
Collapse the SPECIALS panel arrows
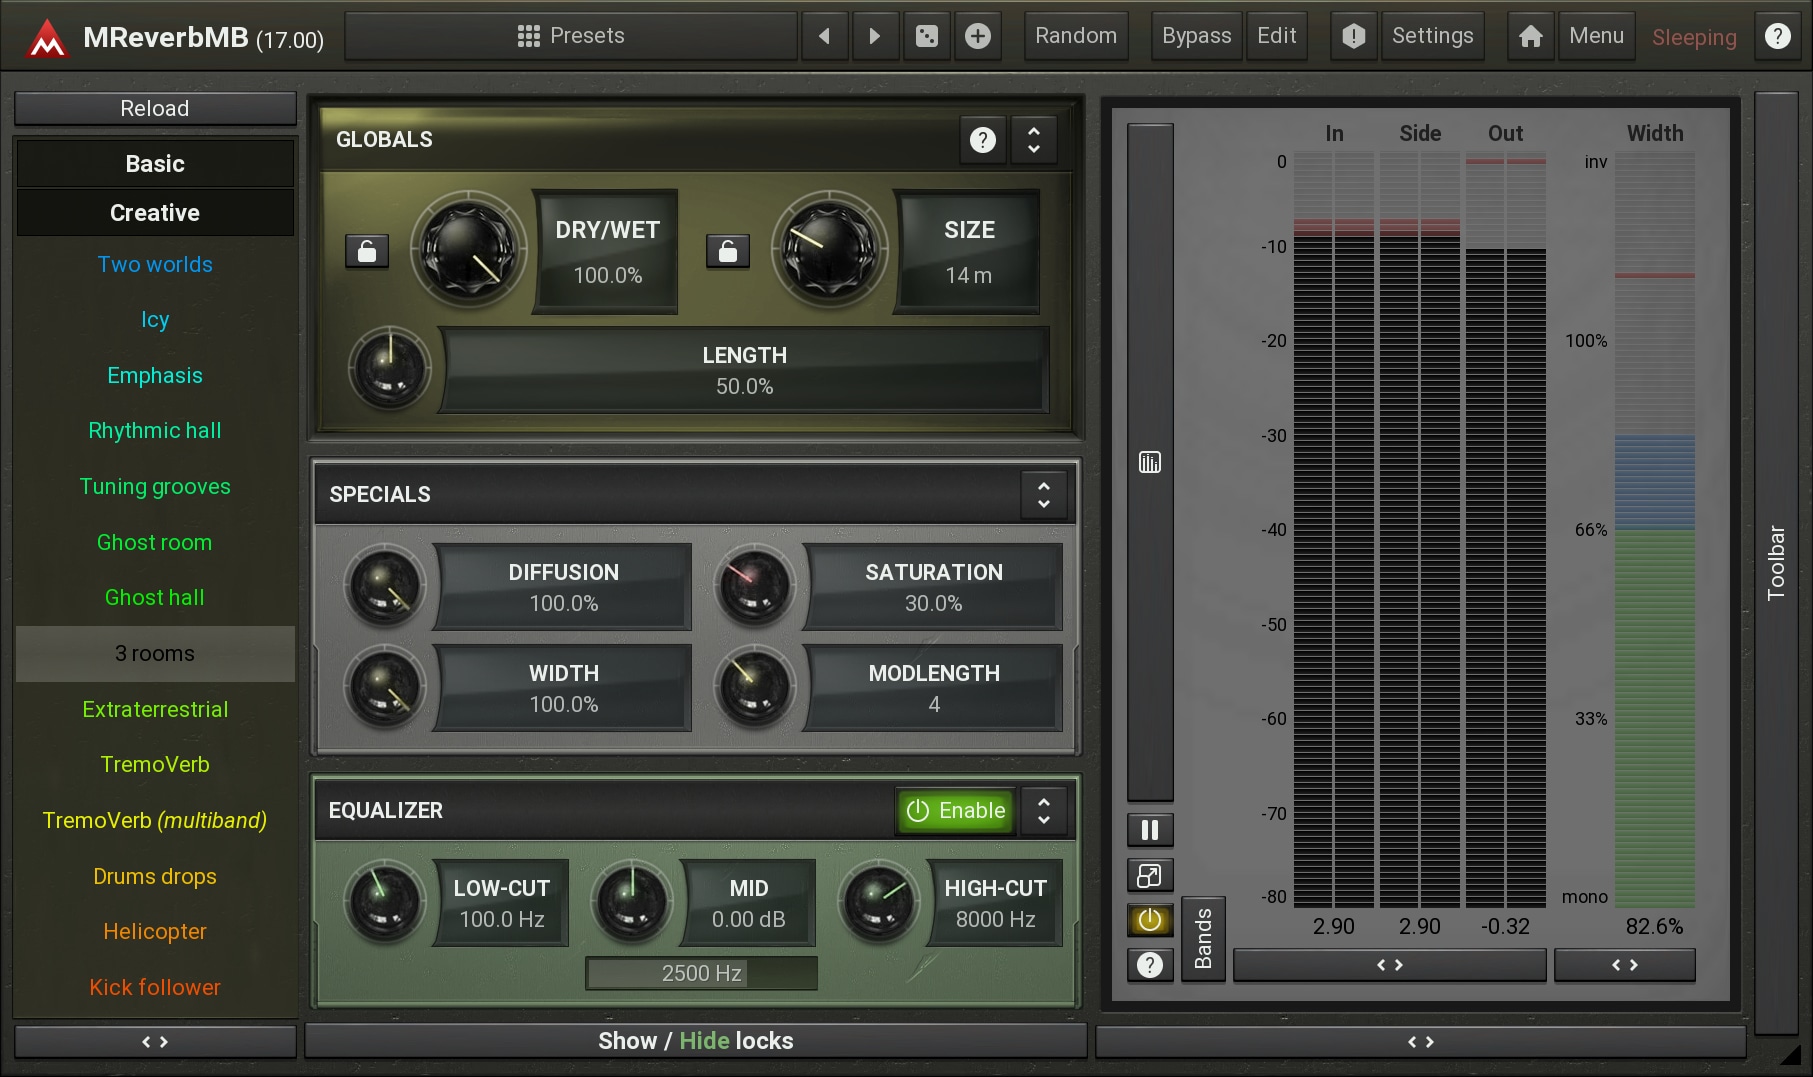[1043, 495]
